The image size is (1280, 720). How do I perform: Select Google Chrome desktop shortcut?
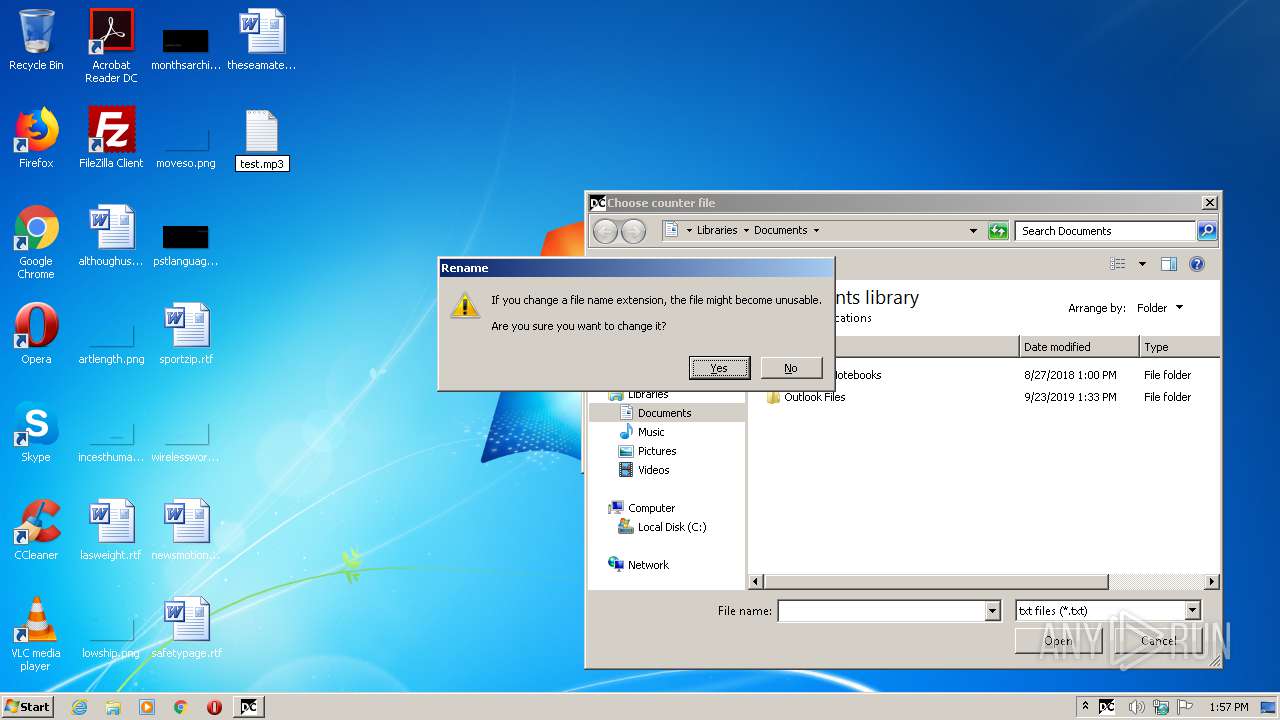click(x=36, y=242)
